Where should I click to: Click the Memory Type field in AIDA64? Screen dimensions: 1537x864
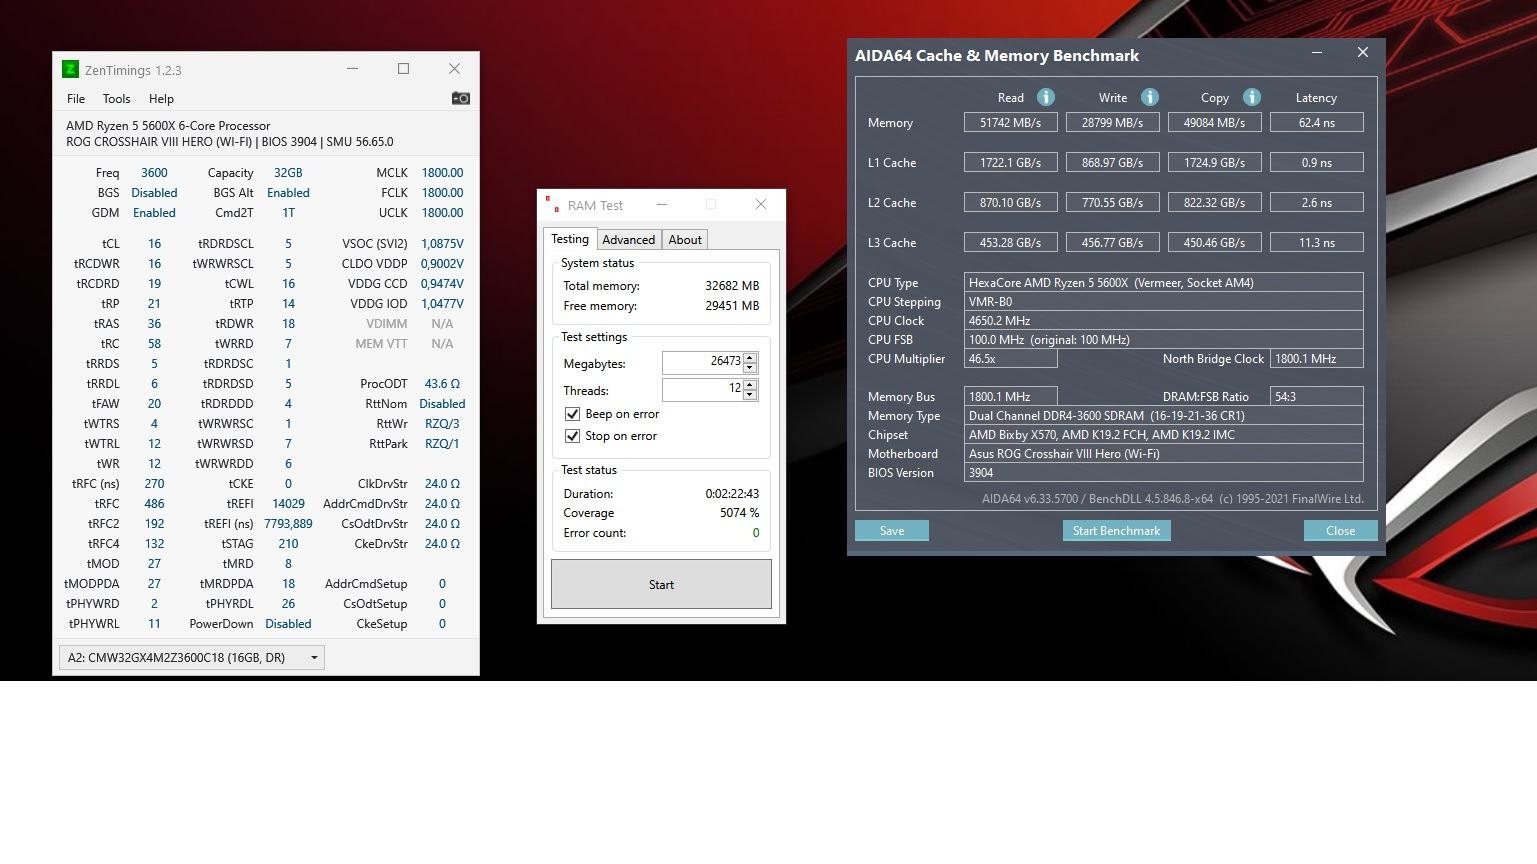click(x=1163, y=415)
